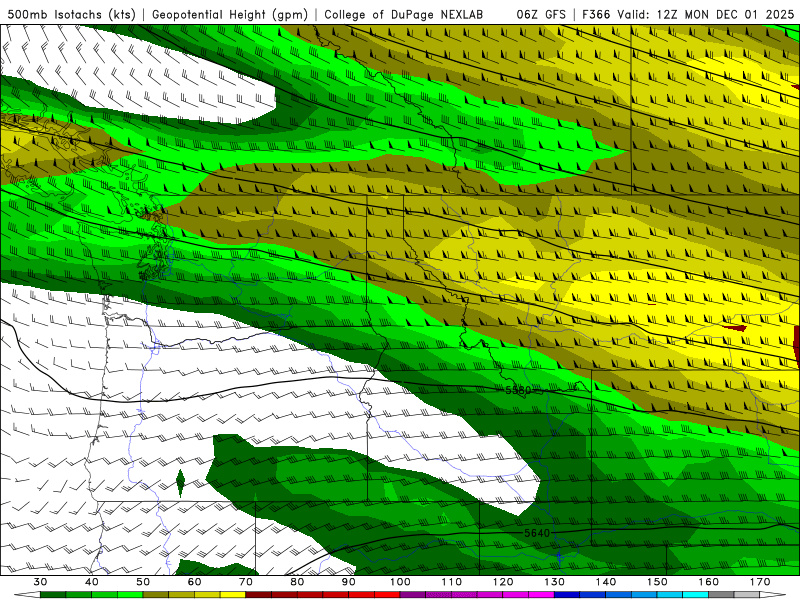Select the magenta 125-130 kt legend swatch
Viewport: 800px width, 600px height.
541,595
